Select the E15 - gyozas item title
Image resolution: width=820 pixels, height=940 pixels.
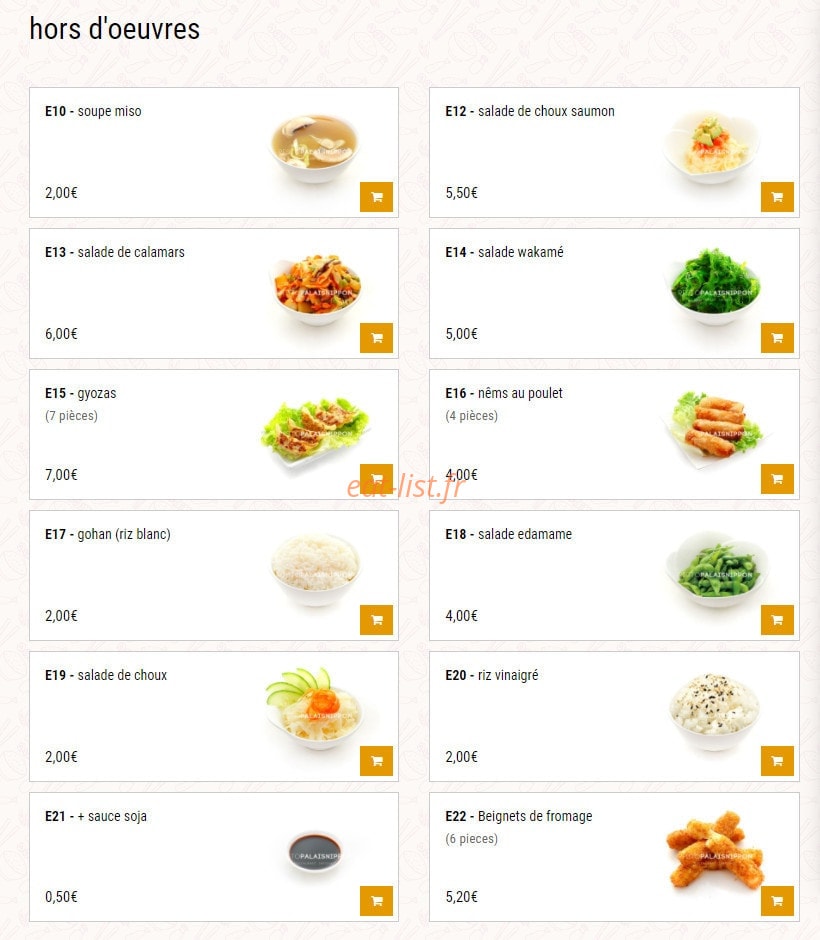point(80,393)
